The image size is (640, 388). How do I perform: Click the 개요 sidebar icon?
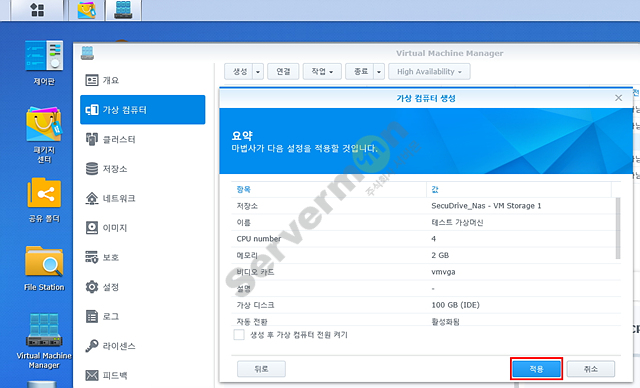click(x=92, y=80)
